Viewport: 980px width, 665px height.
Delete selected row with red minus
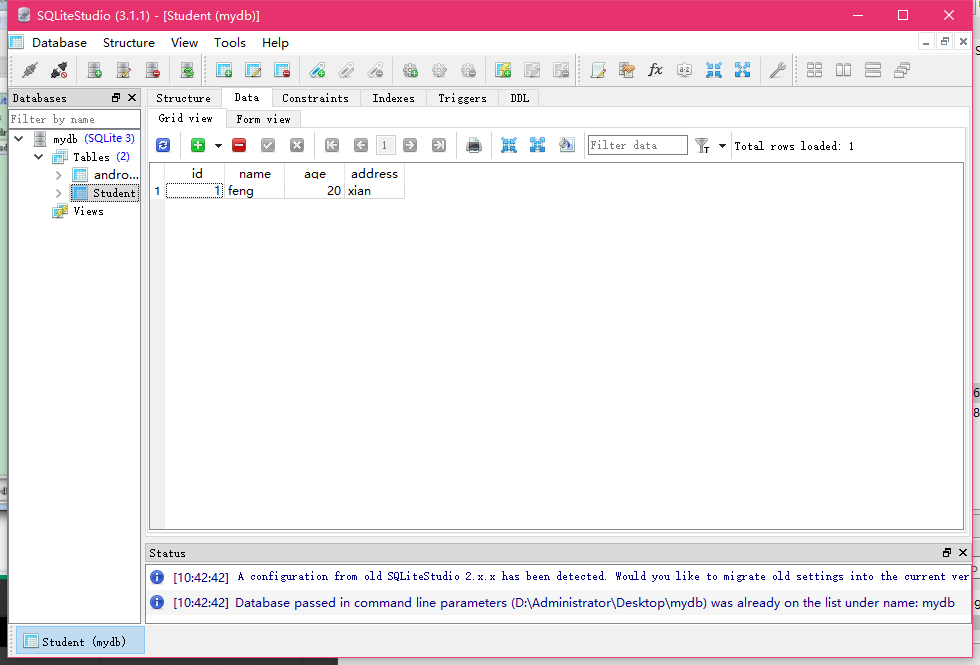[x=239, y=145]
